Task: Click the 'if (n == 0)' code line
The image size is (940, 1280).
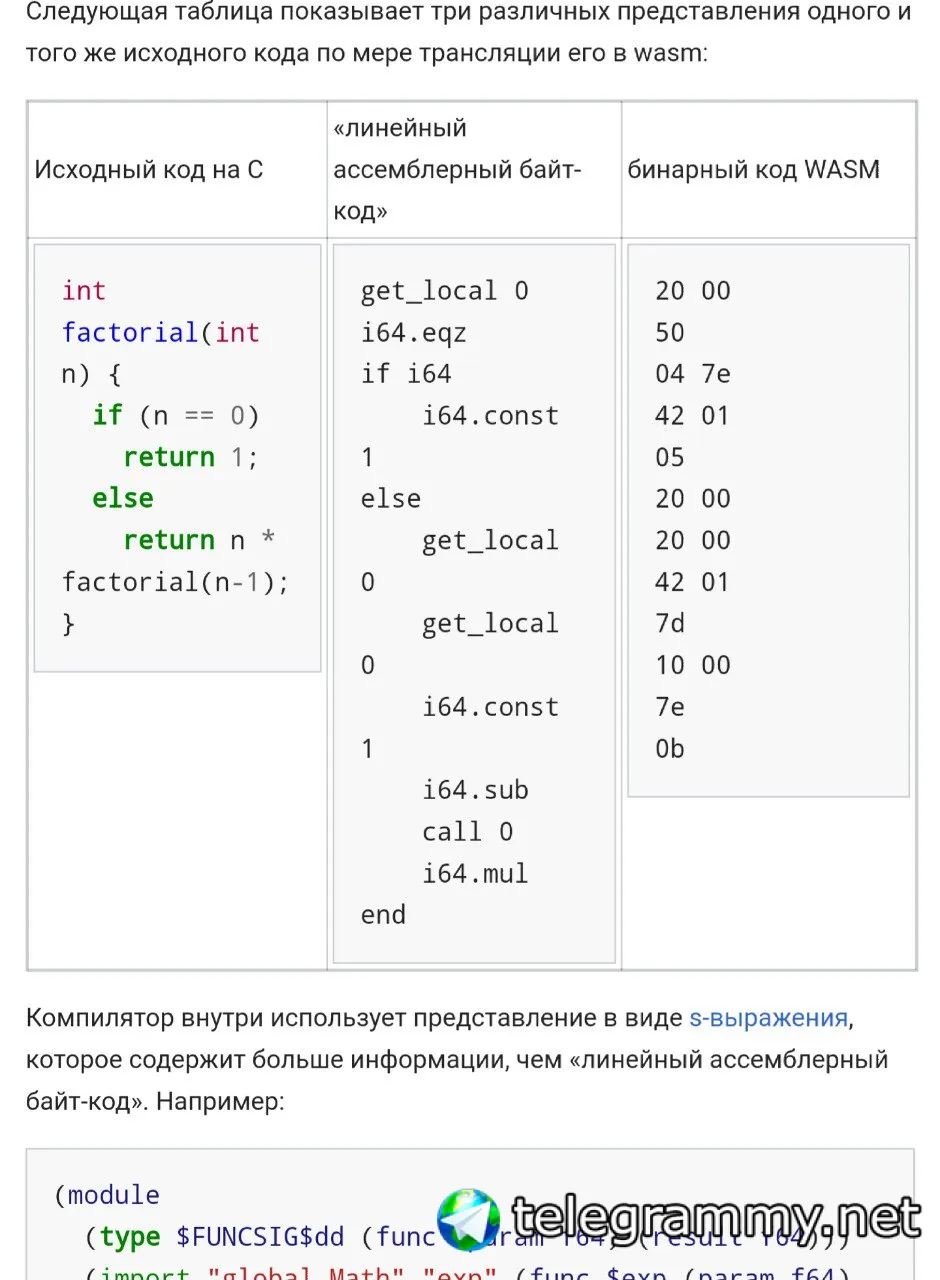Action: point(176,415)
